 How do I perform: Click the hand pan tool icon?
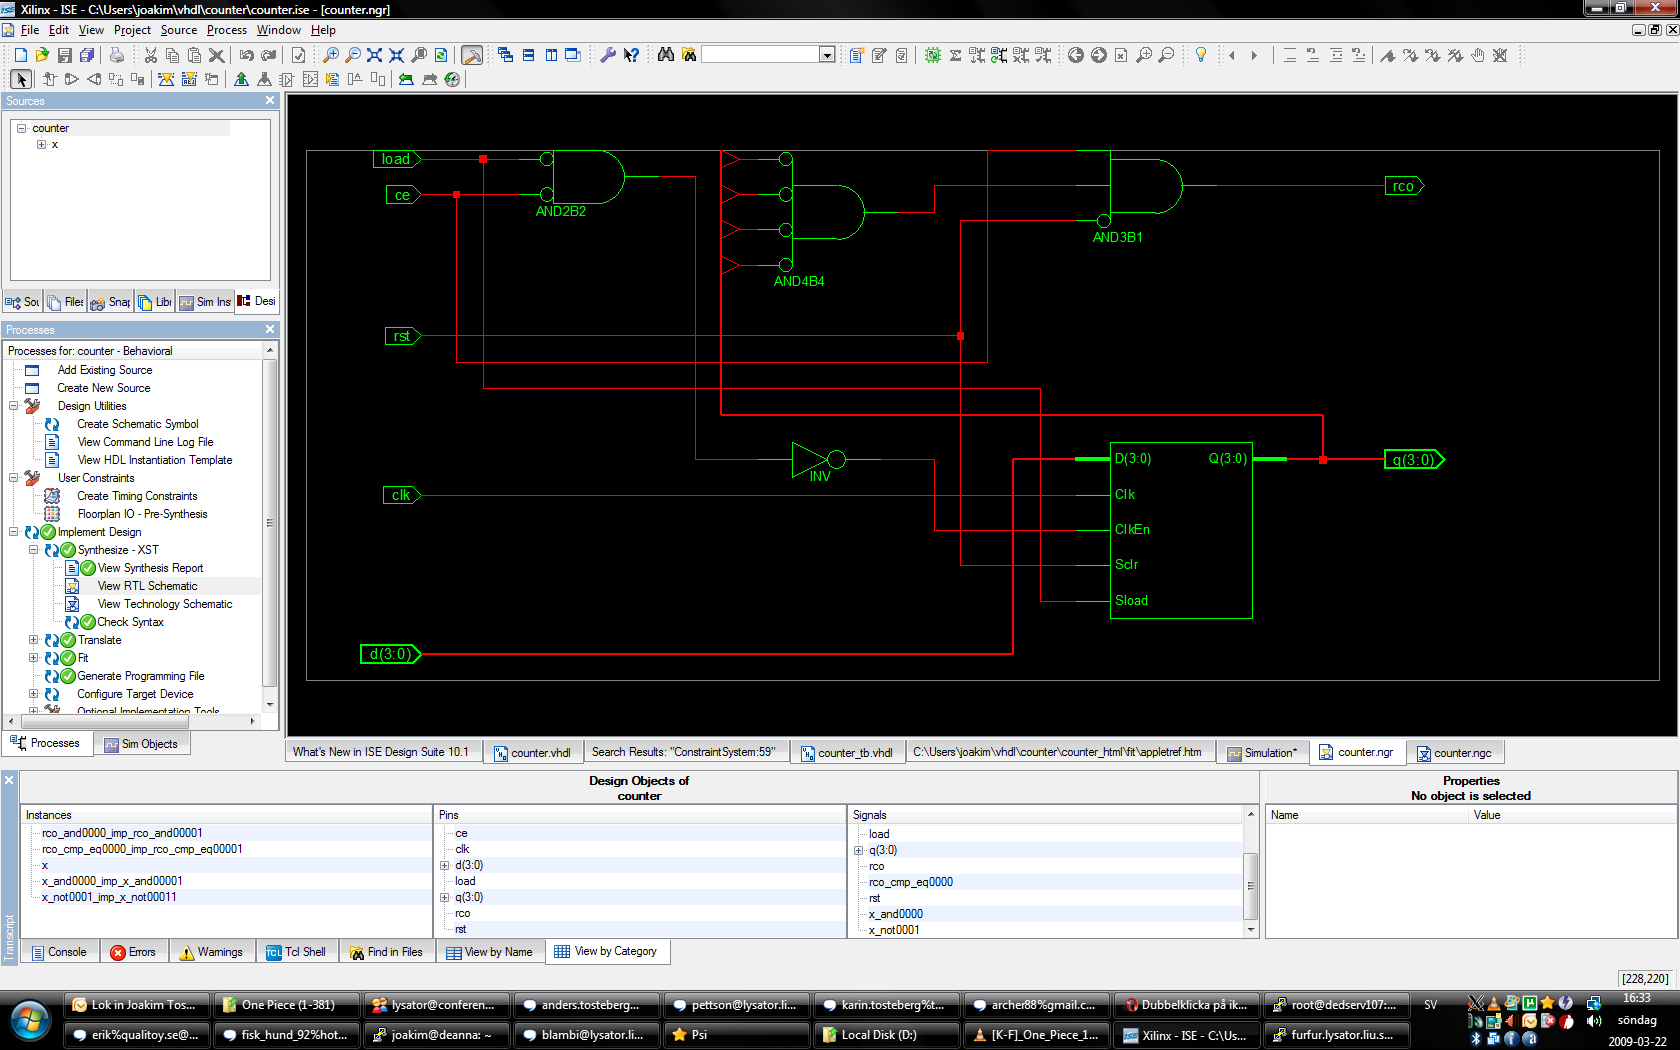1478,55
